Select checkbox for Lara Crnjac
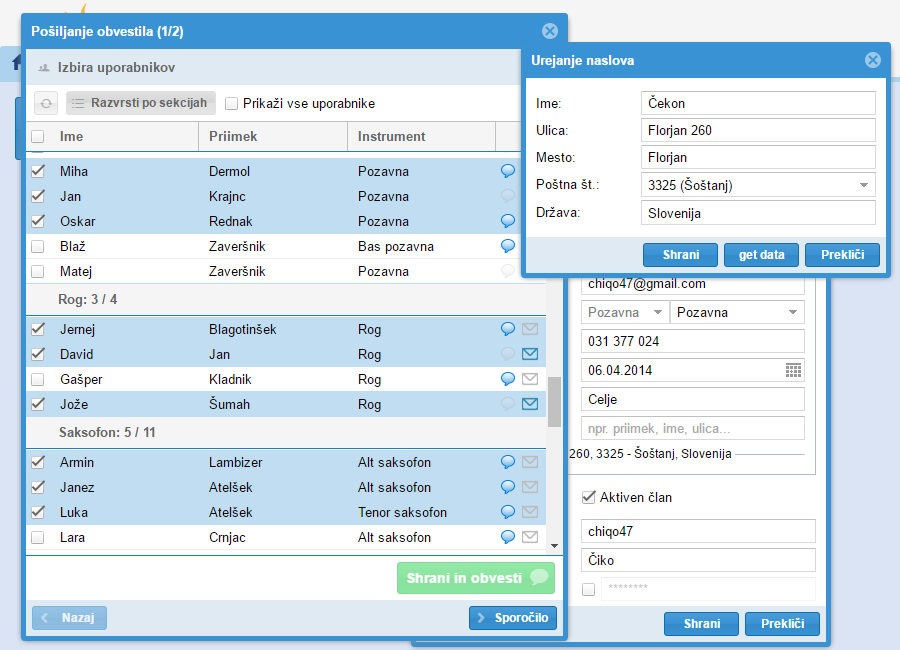 38,537
